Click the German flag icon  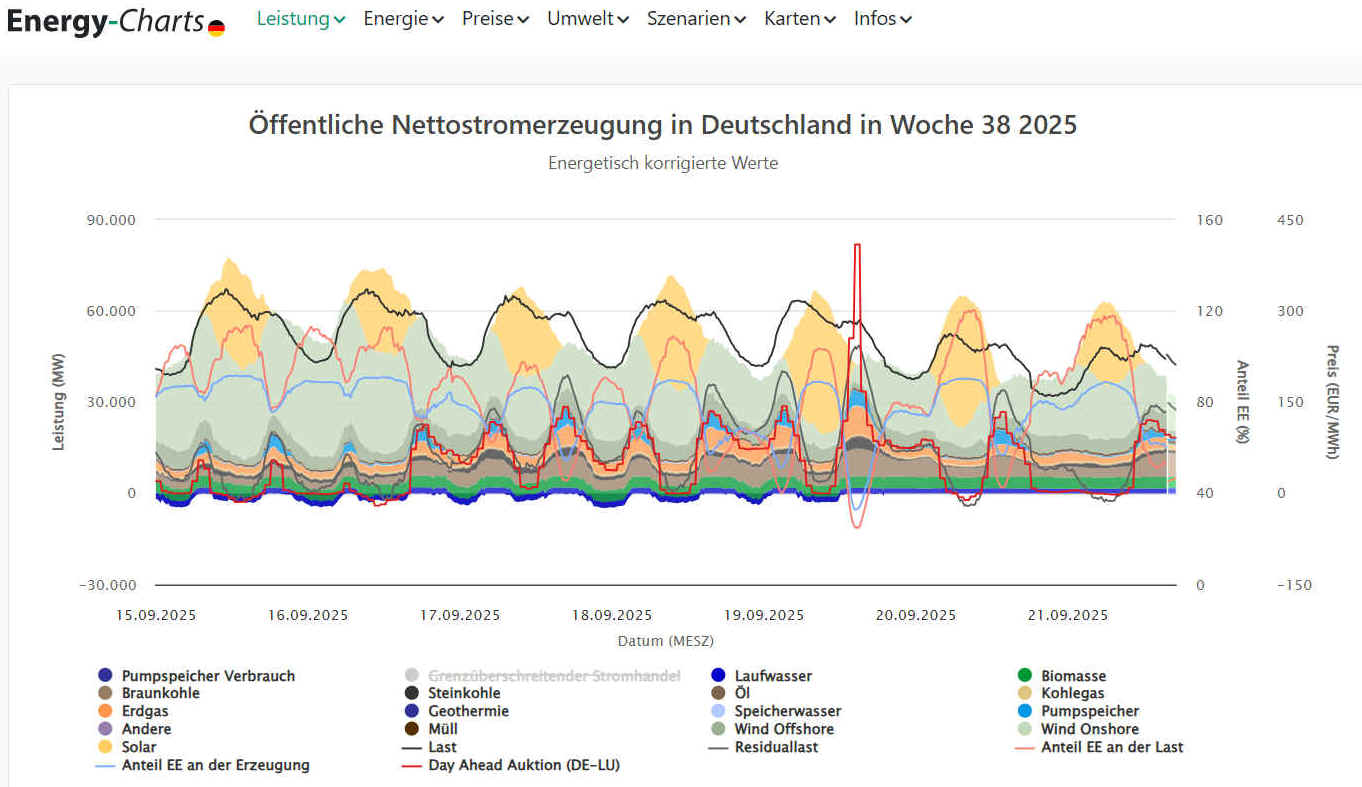pos(216,28)
